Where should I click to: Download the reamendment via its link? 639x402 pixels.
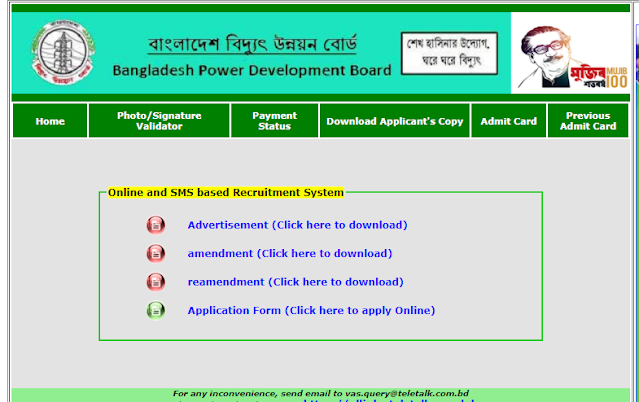click(295, 282)
